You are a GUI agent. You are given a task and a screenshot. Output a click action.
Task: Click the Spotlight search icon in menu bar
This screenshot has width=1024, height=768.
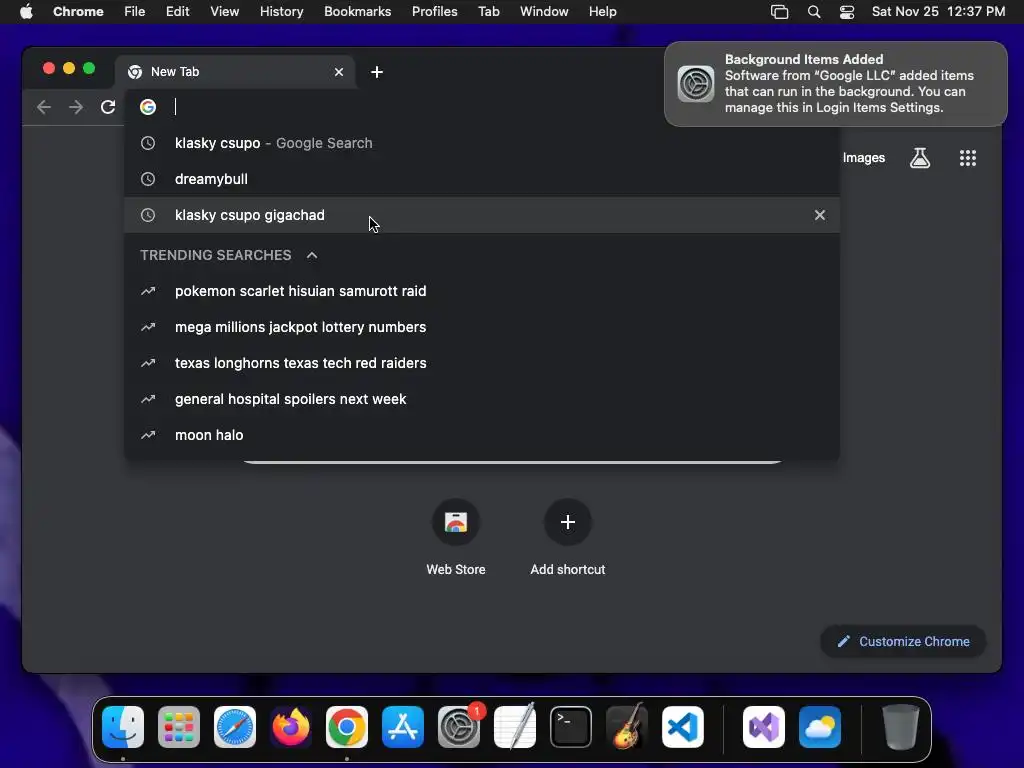814,12
